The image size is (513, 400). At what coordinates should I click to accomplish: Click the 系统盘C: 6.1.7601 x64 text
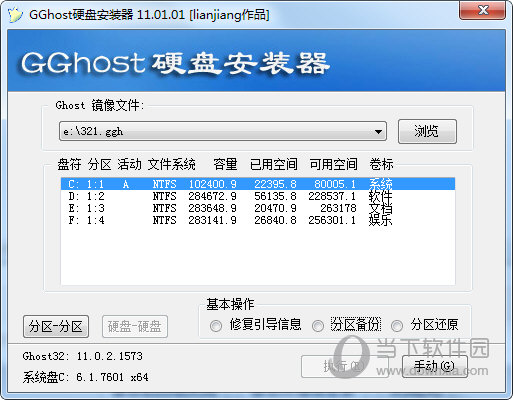(86, 377)
